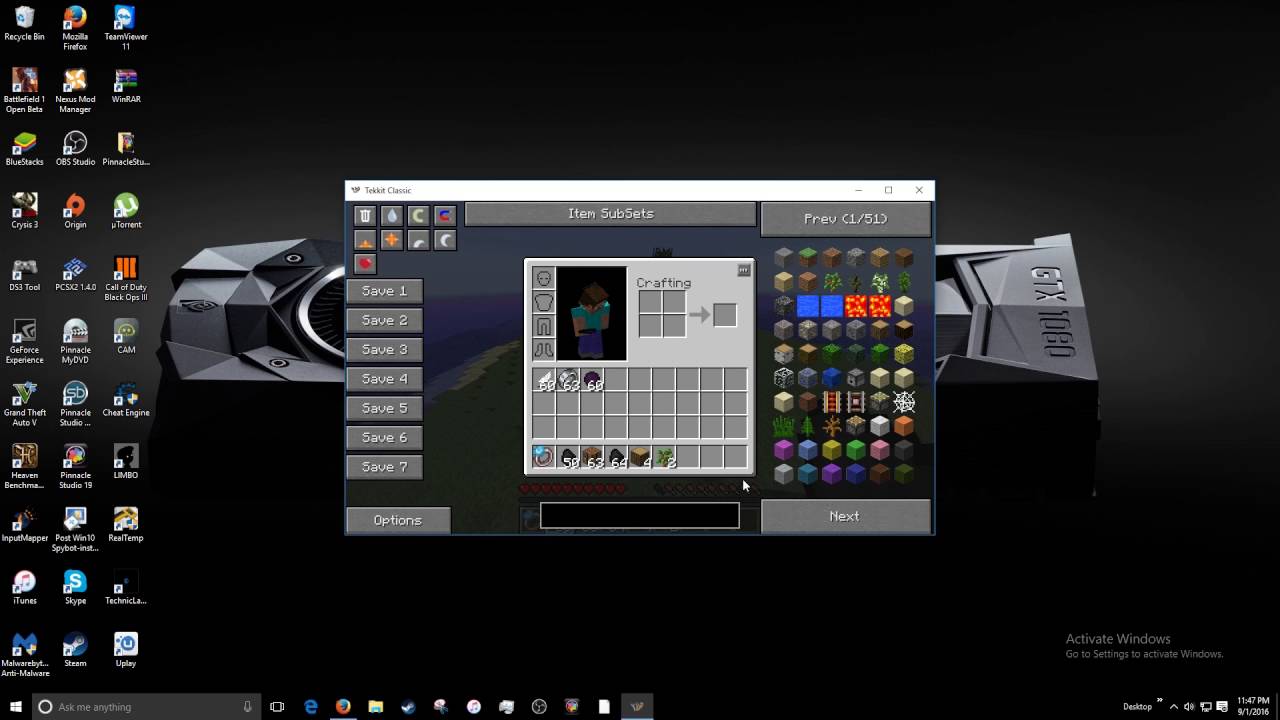Click Save 3 slot button
This screenshot has width=1280, height=720.
[385, 349]
